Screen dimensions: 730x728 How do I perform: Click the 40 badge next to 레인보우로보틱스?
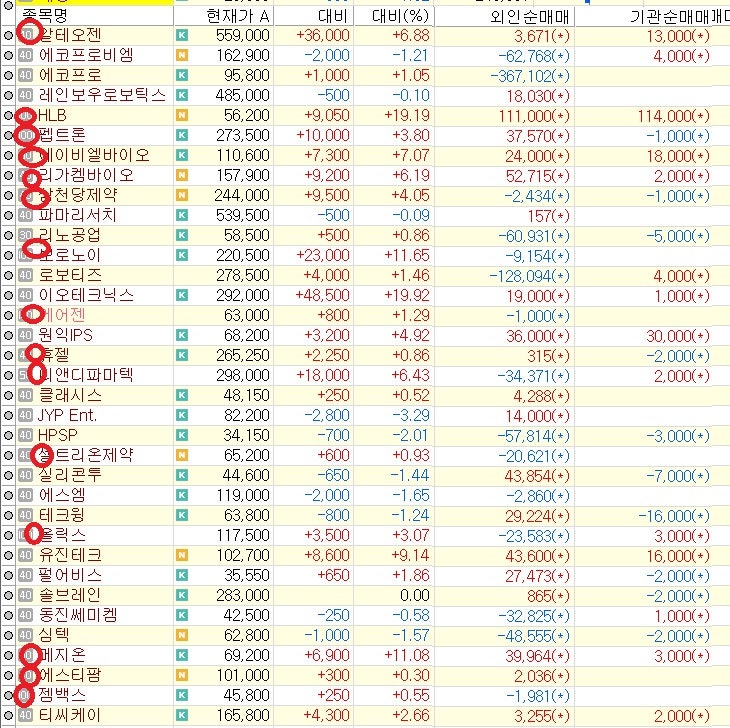pos(25,95)
